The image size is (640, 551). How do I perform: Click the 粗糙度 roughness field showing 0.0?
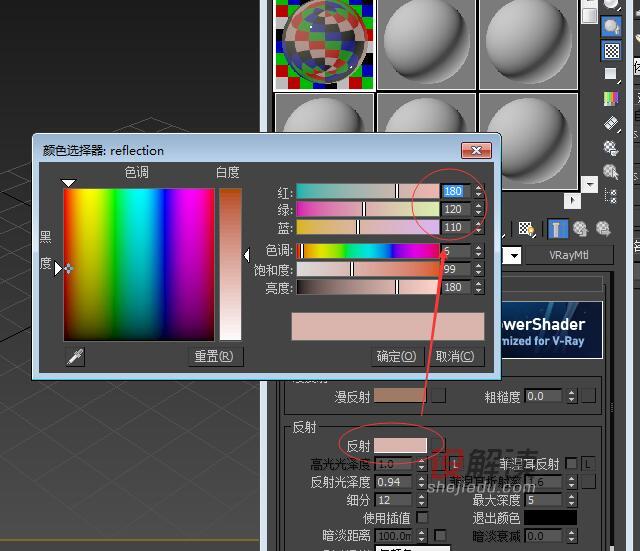tap(544, 396)
